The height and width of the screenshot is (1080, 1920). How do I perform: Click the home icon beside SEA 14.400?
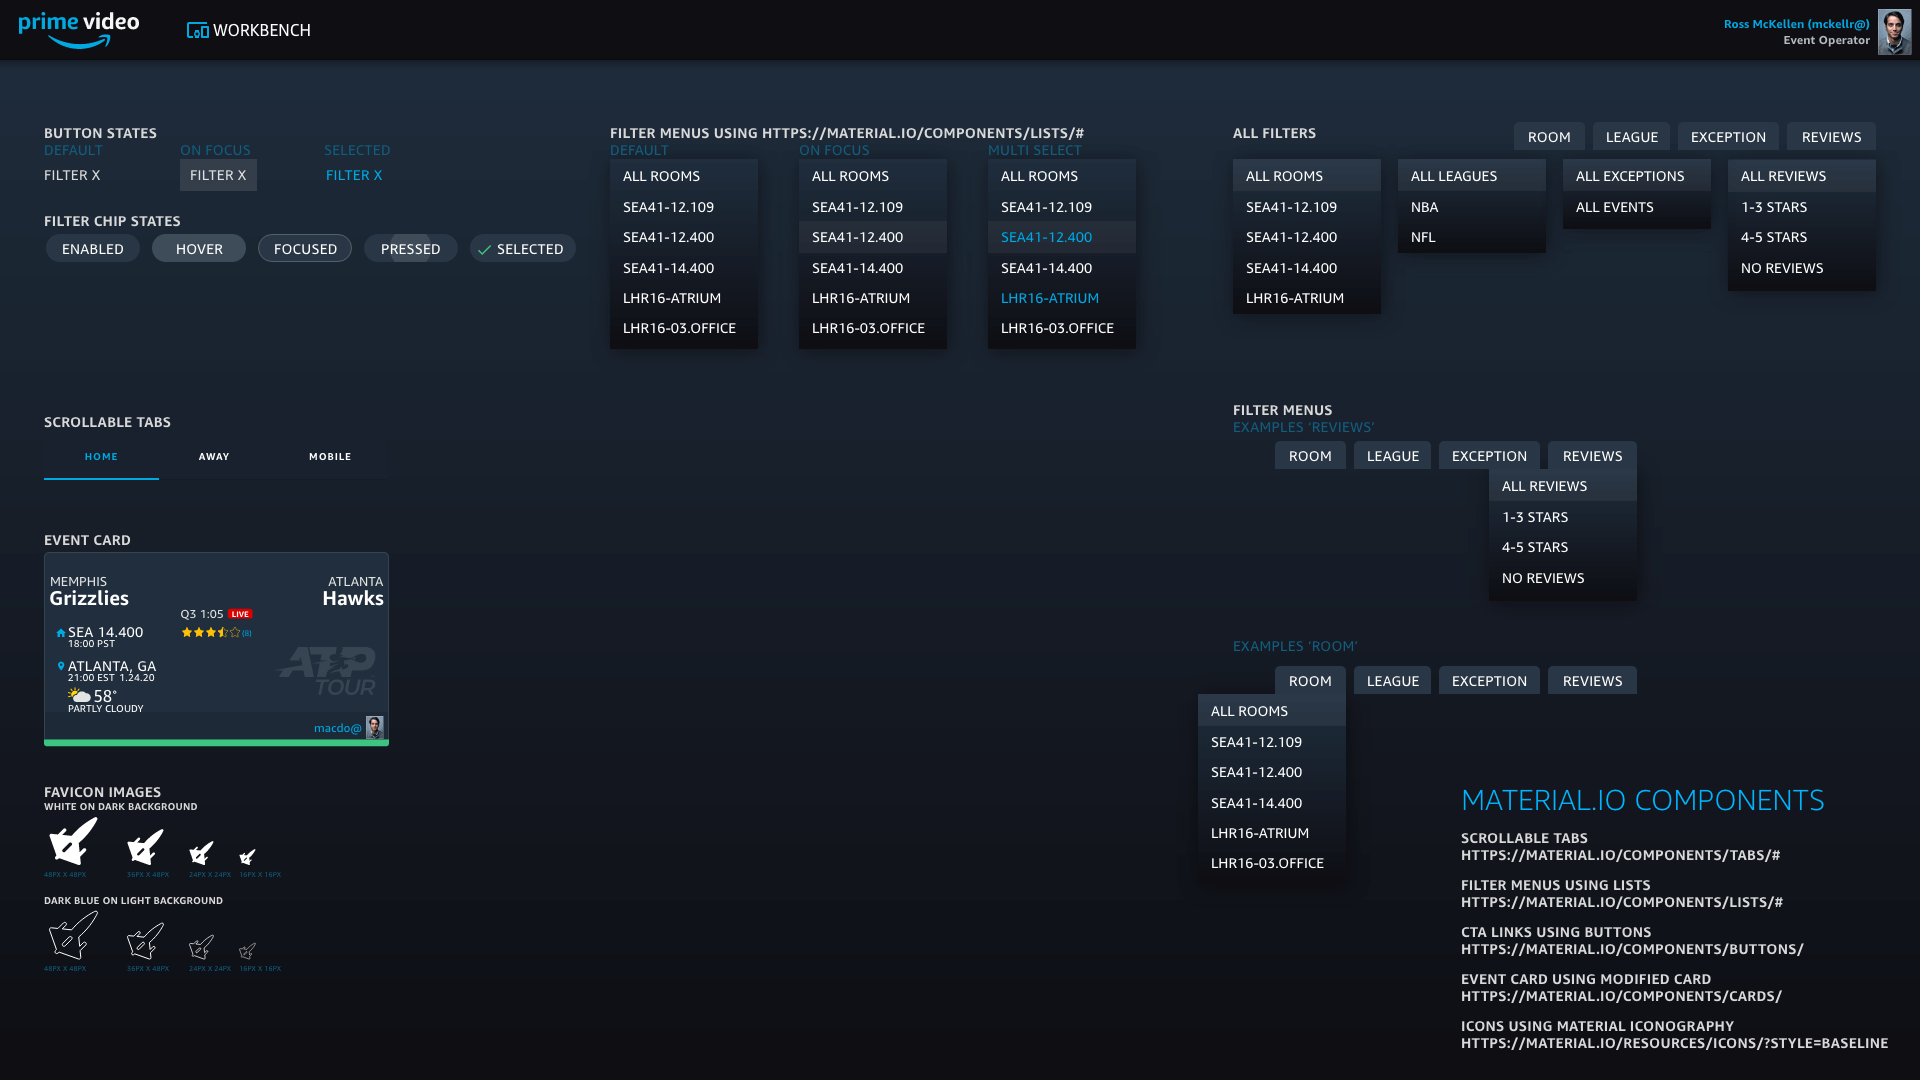coord(61,633)
